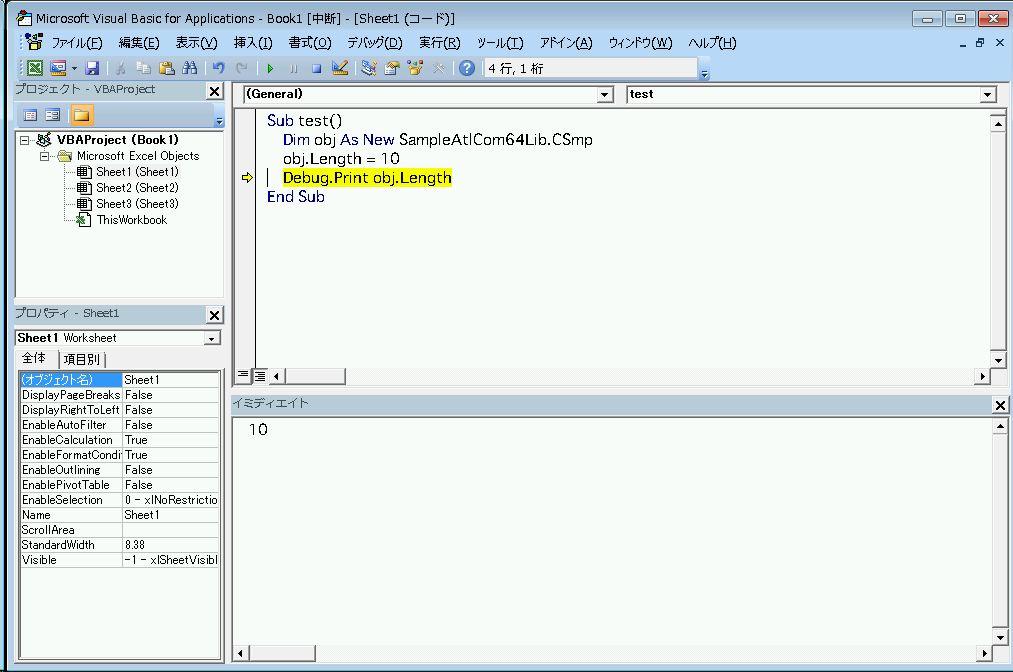Toggle Design Mode icon in the toolbar
Screen dimensions: 1013x672
tap(340, 68)
